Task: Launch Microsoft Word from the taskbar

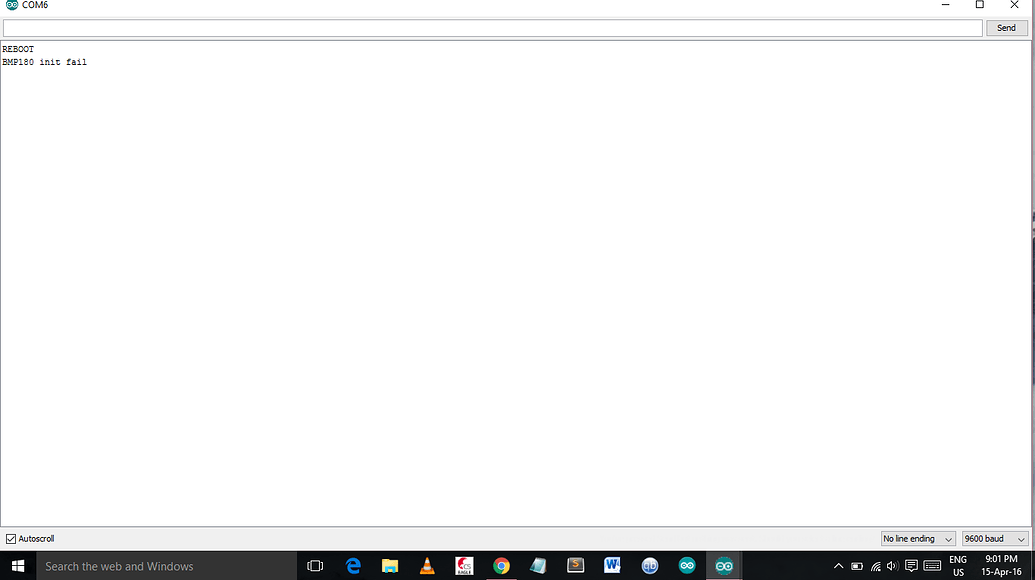Action: click(x=613, y=565)
